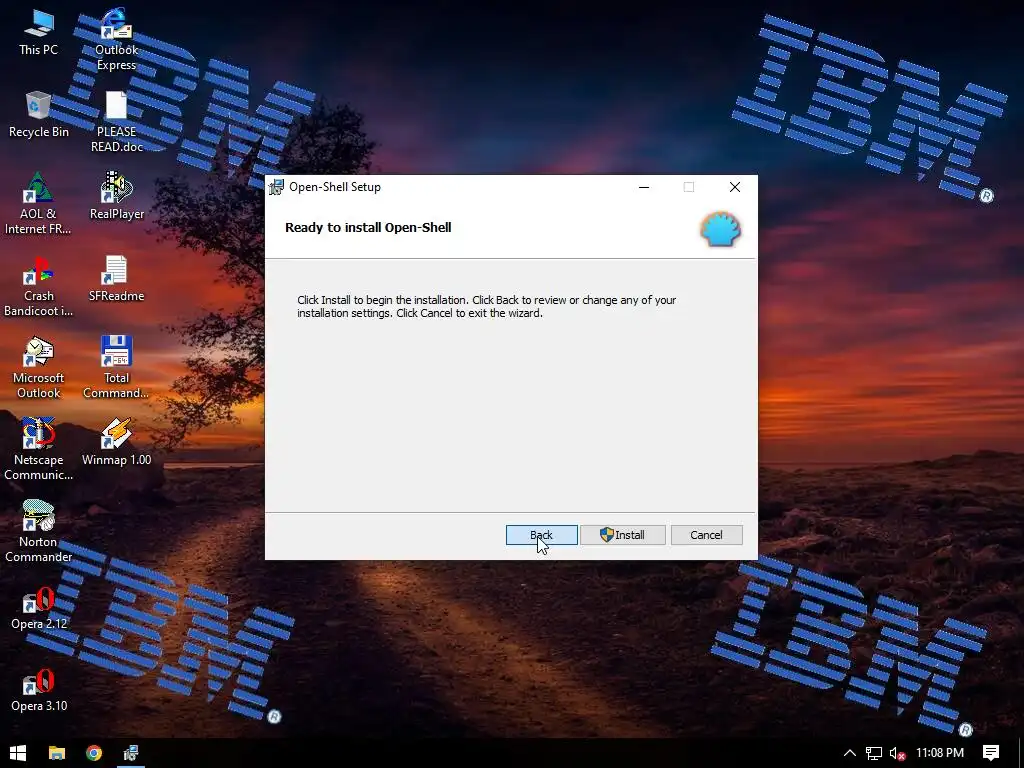
Task: Open File Explorer from the taskbar
Action: pyautogui.click(x=57, y=753)
